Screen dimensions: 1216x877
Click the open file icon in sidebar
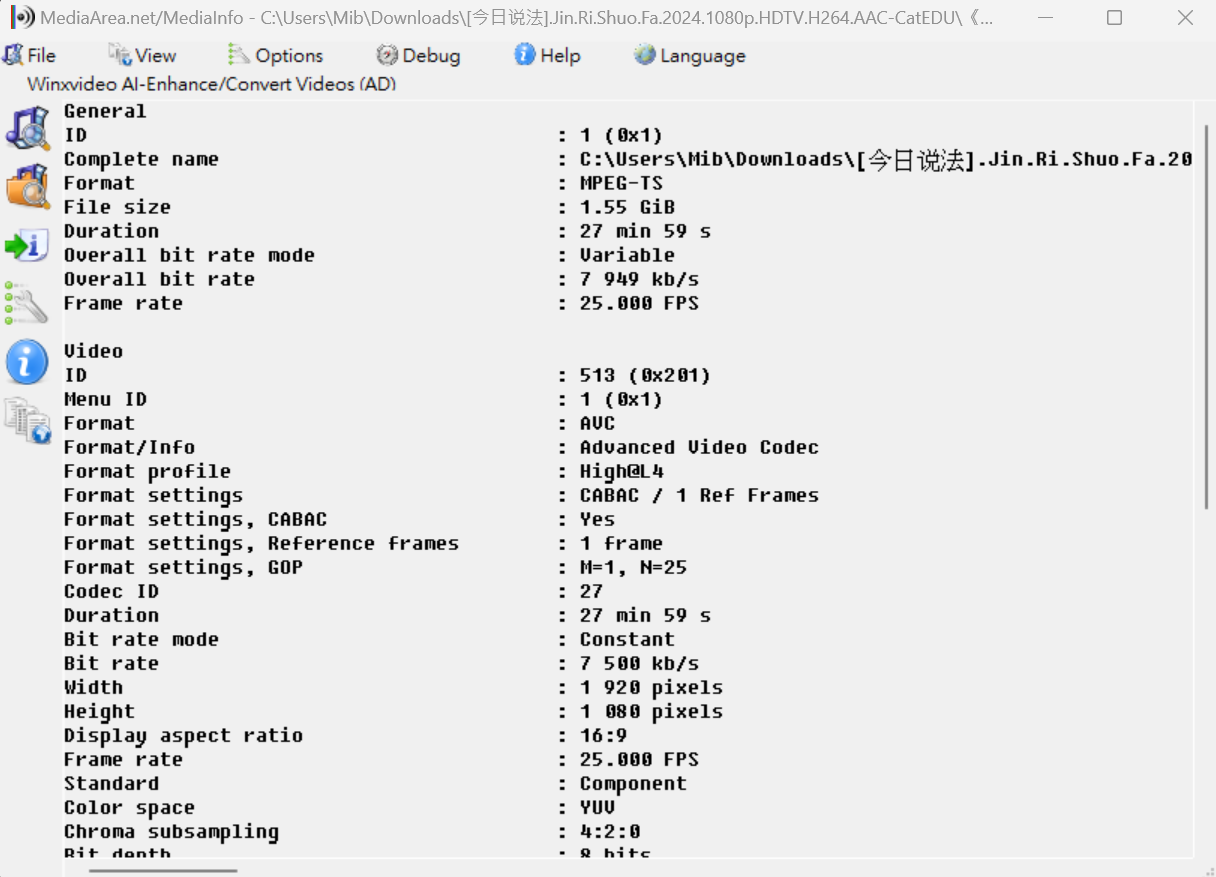pos(27,128)
